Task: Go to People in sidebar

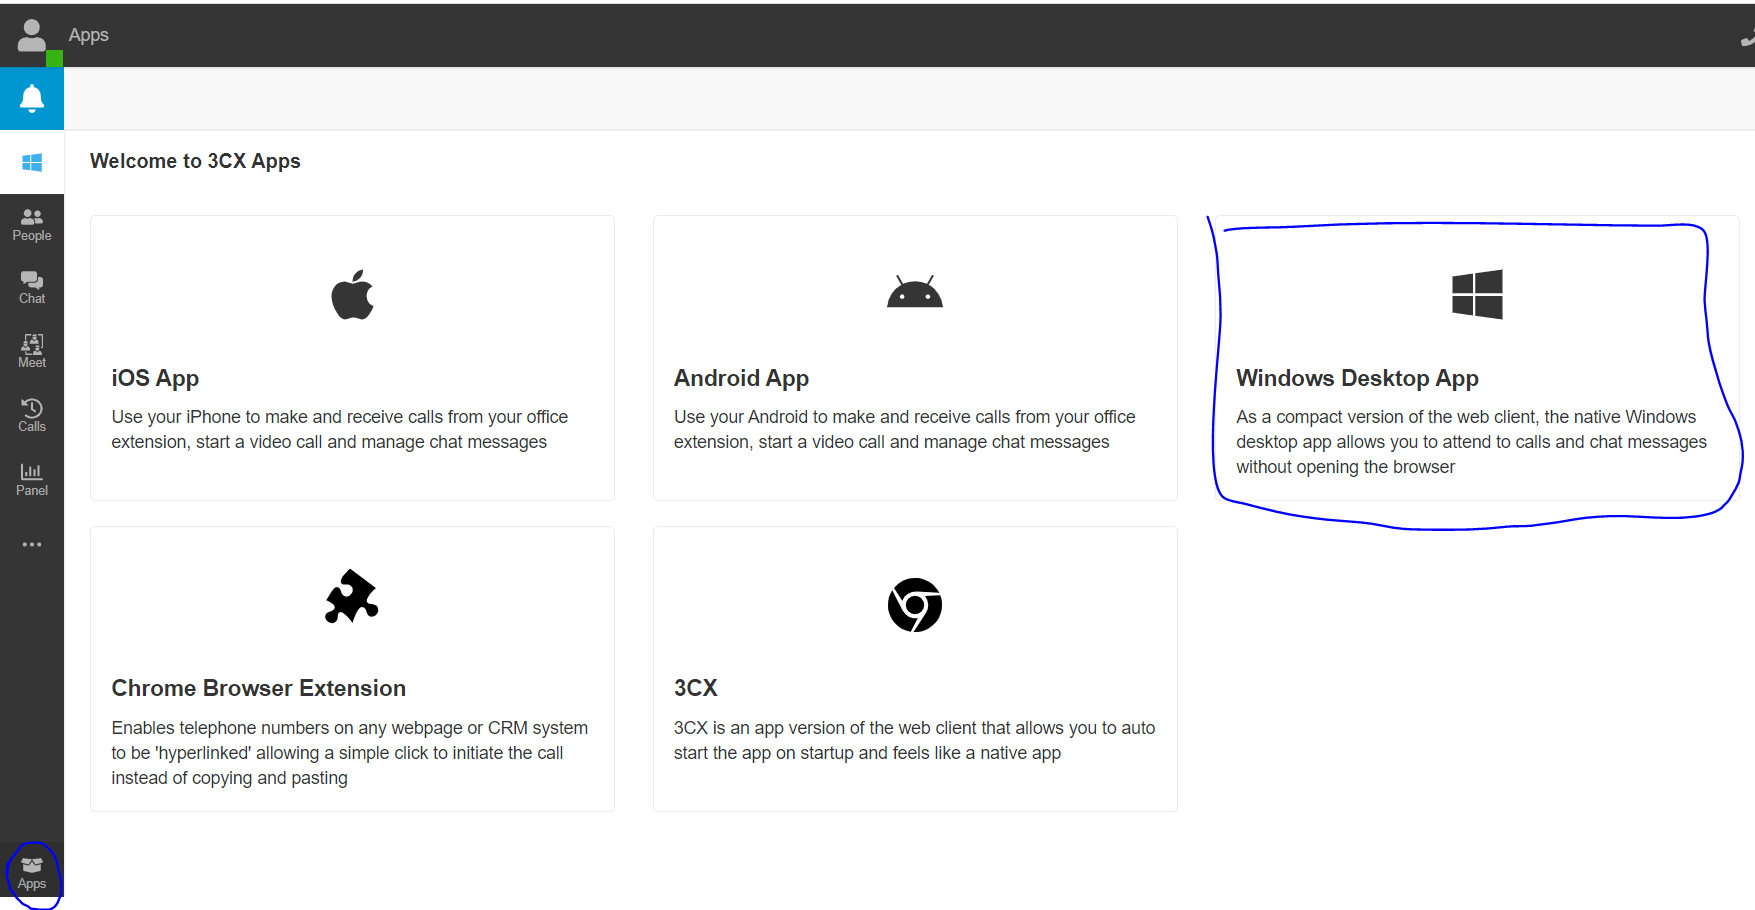Action: (32, 225)
